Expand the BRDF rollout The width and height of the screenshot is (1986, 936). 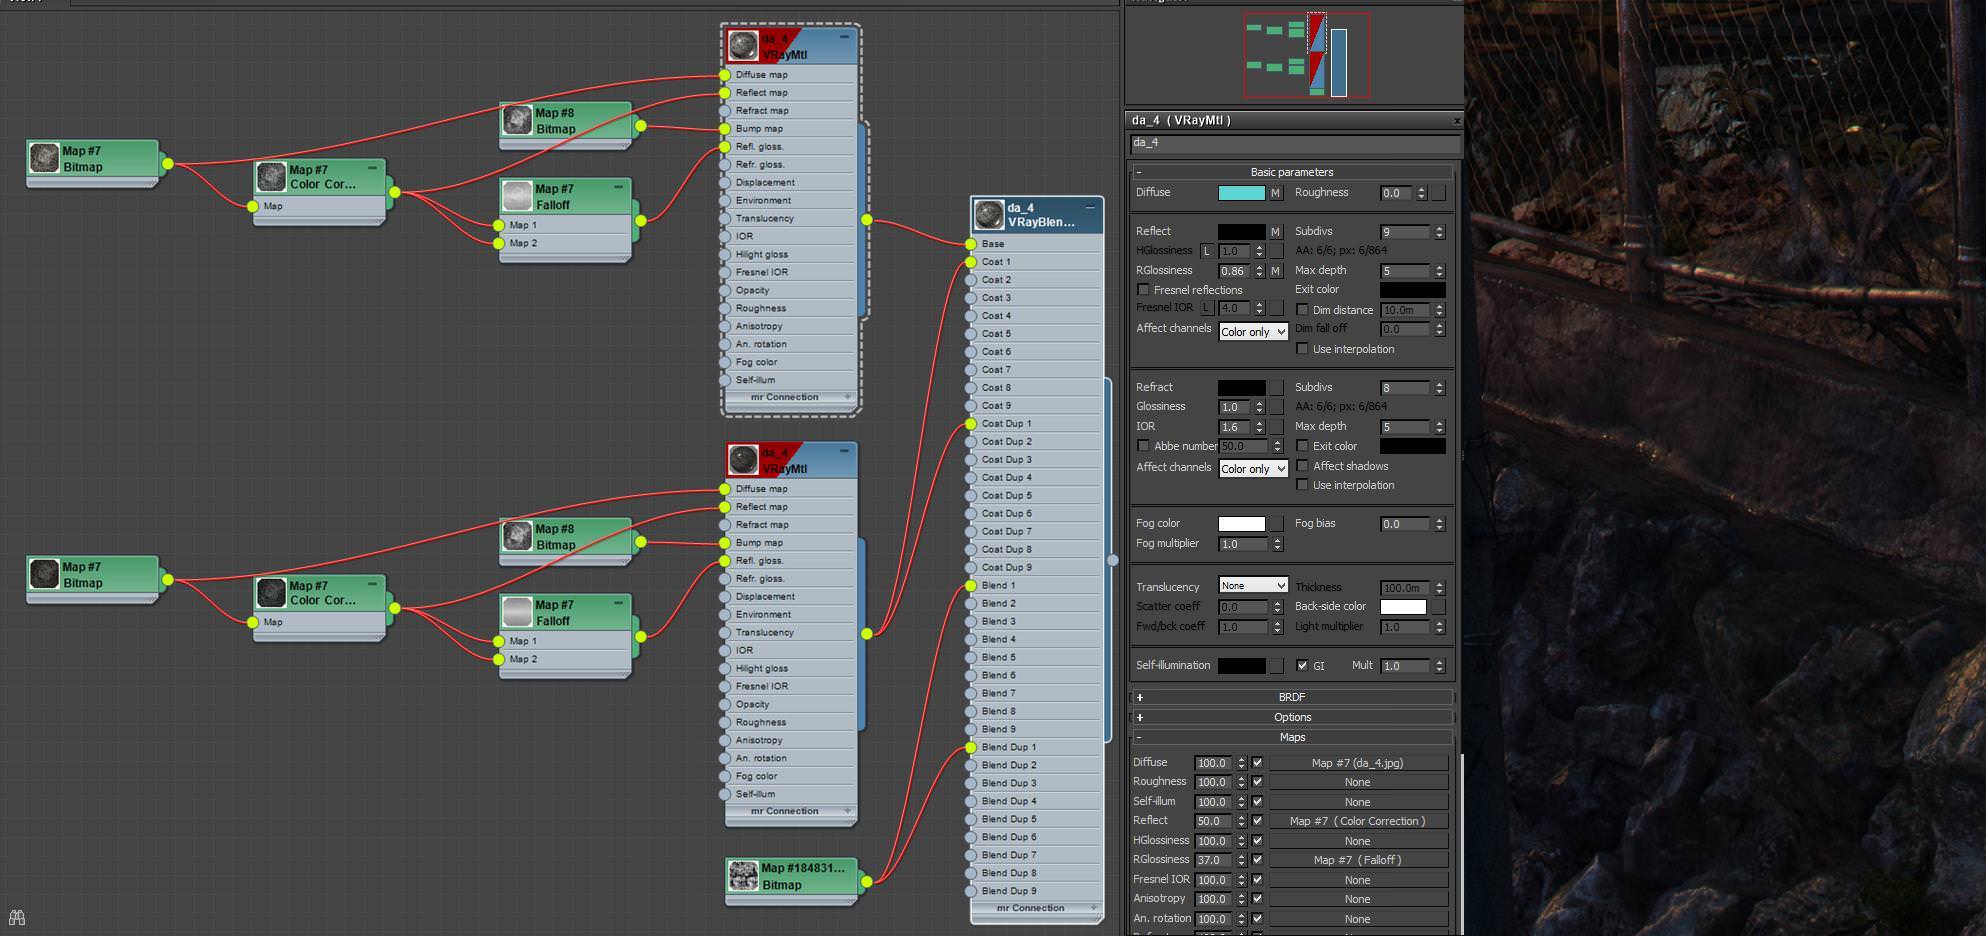(1291, 697)
